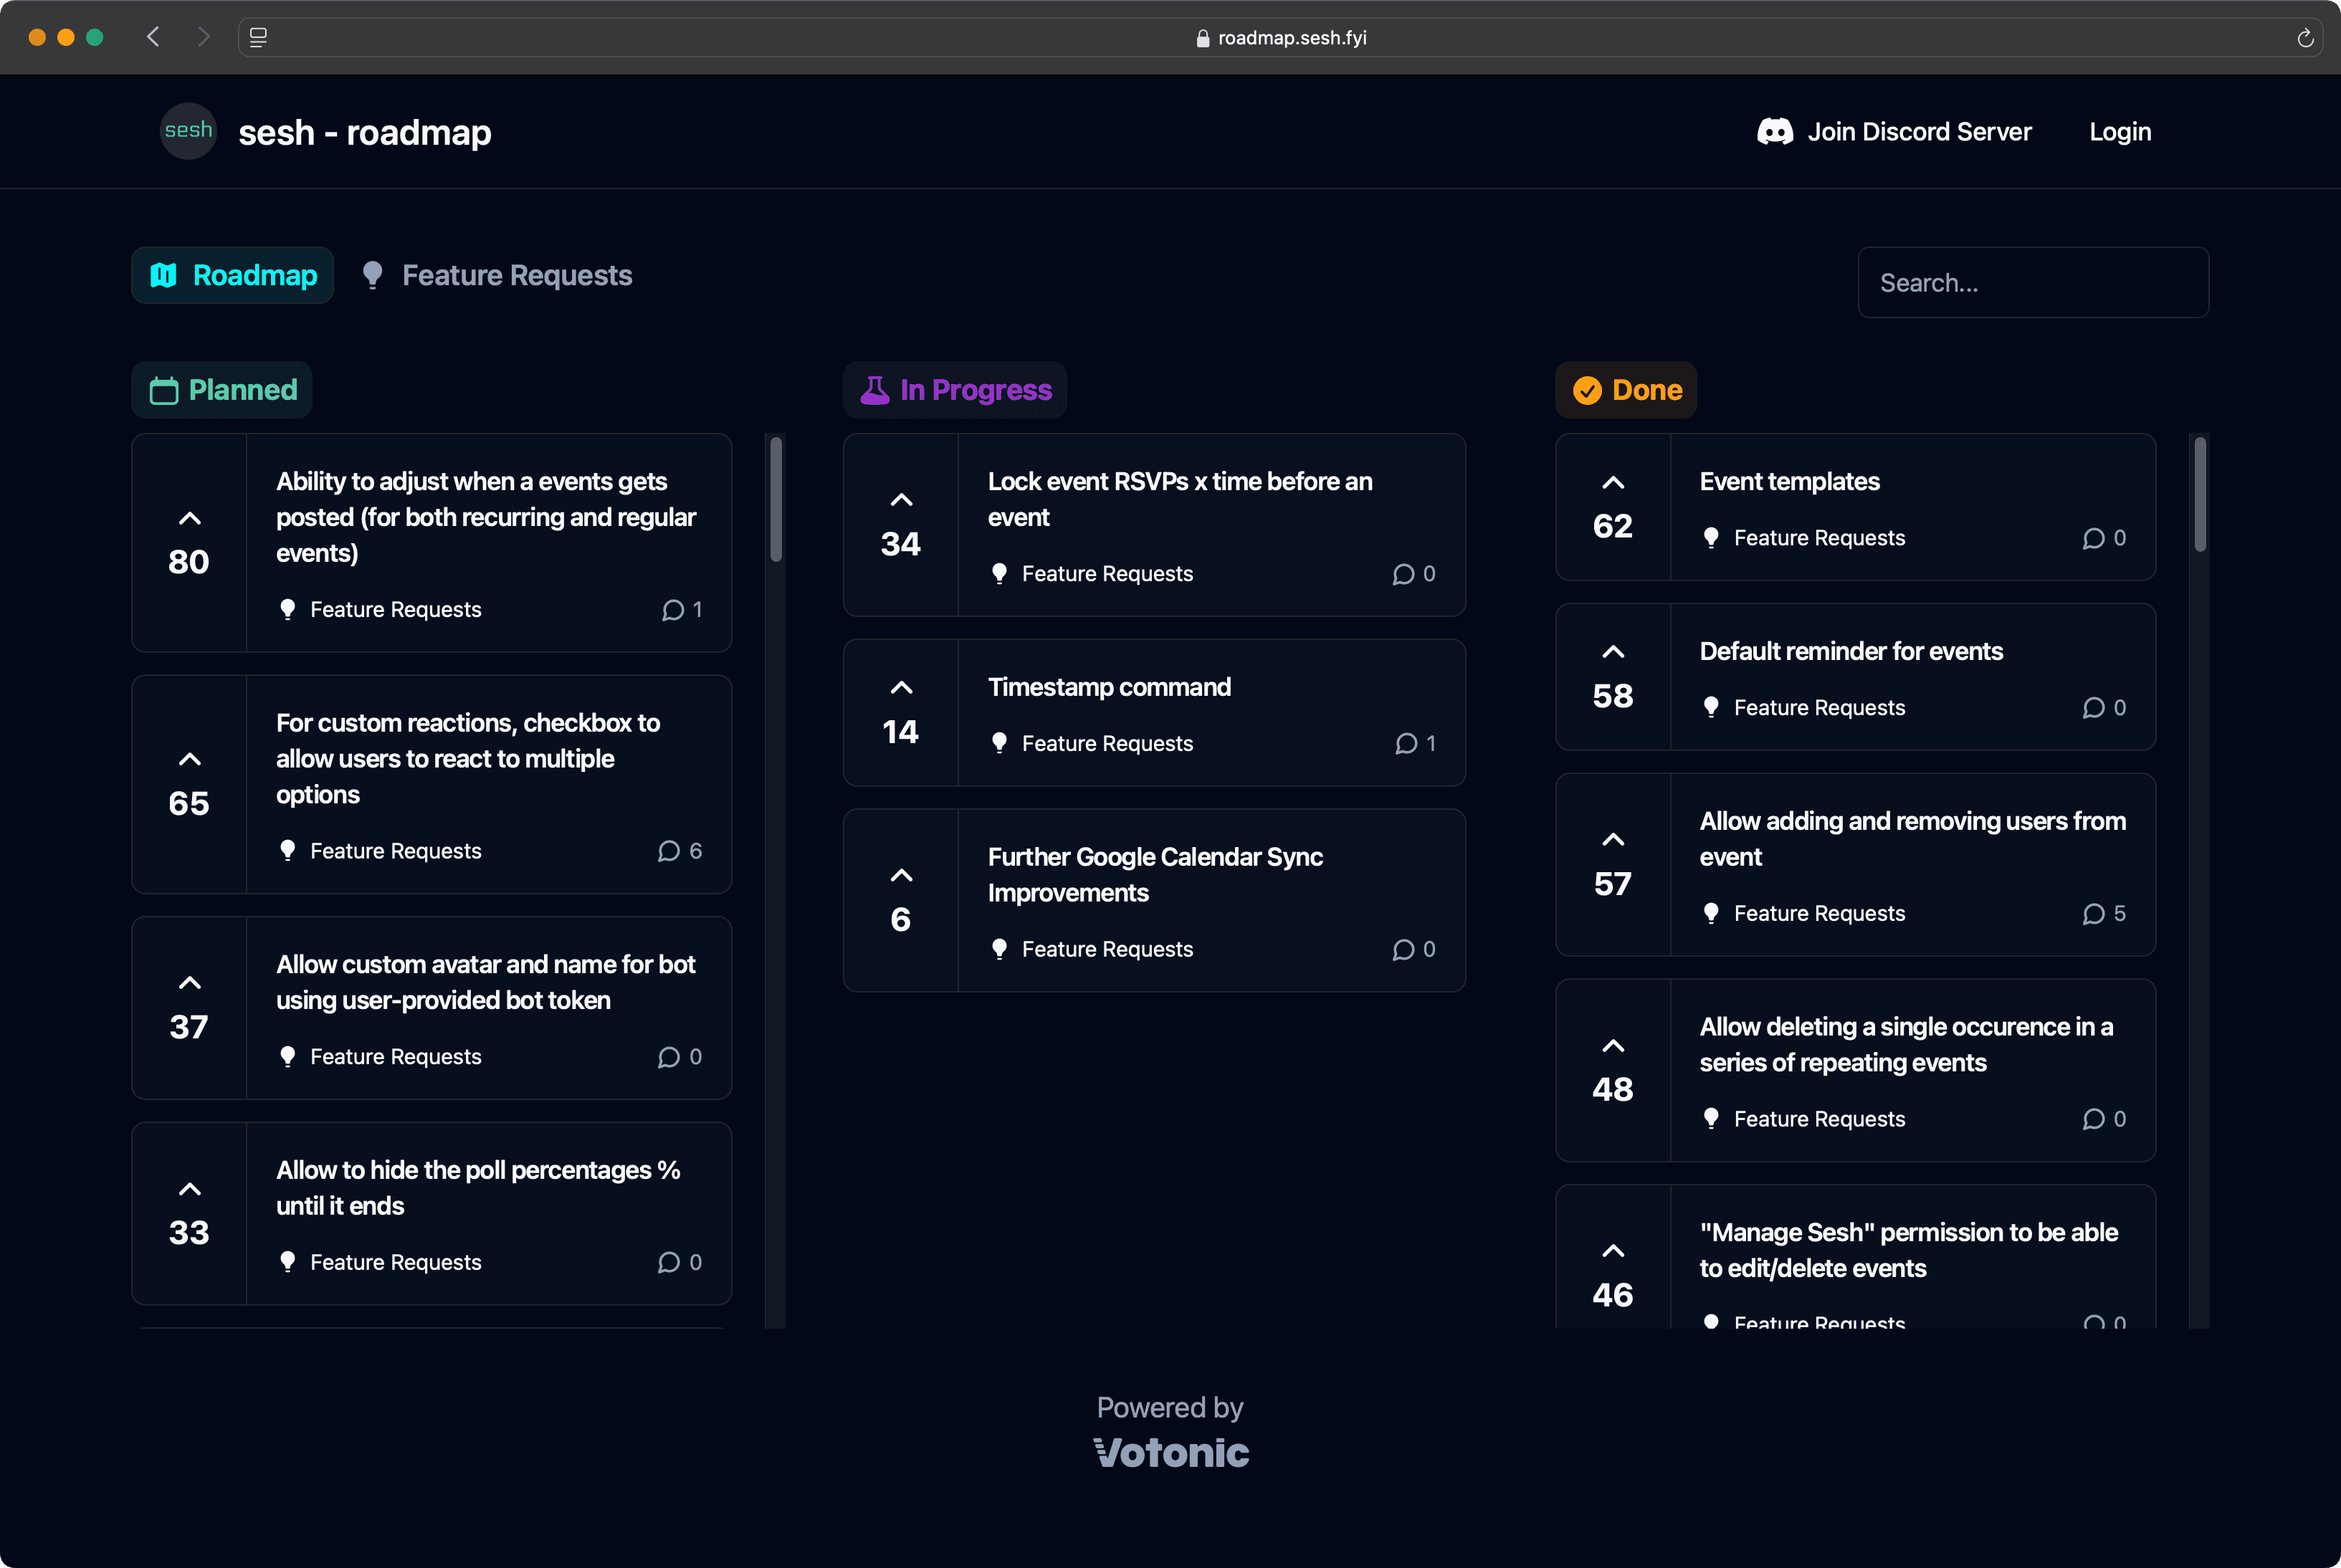Click the checkmark icon on the Done badge
2341x1568 pixels.
(x=1588, y=390)
